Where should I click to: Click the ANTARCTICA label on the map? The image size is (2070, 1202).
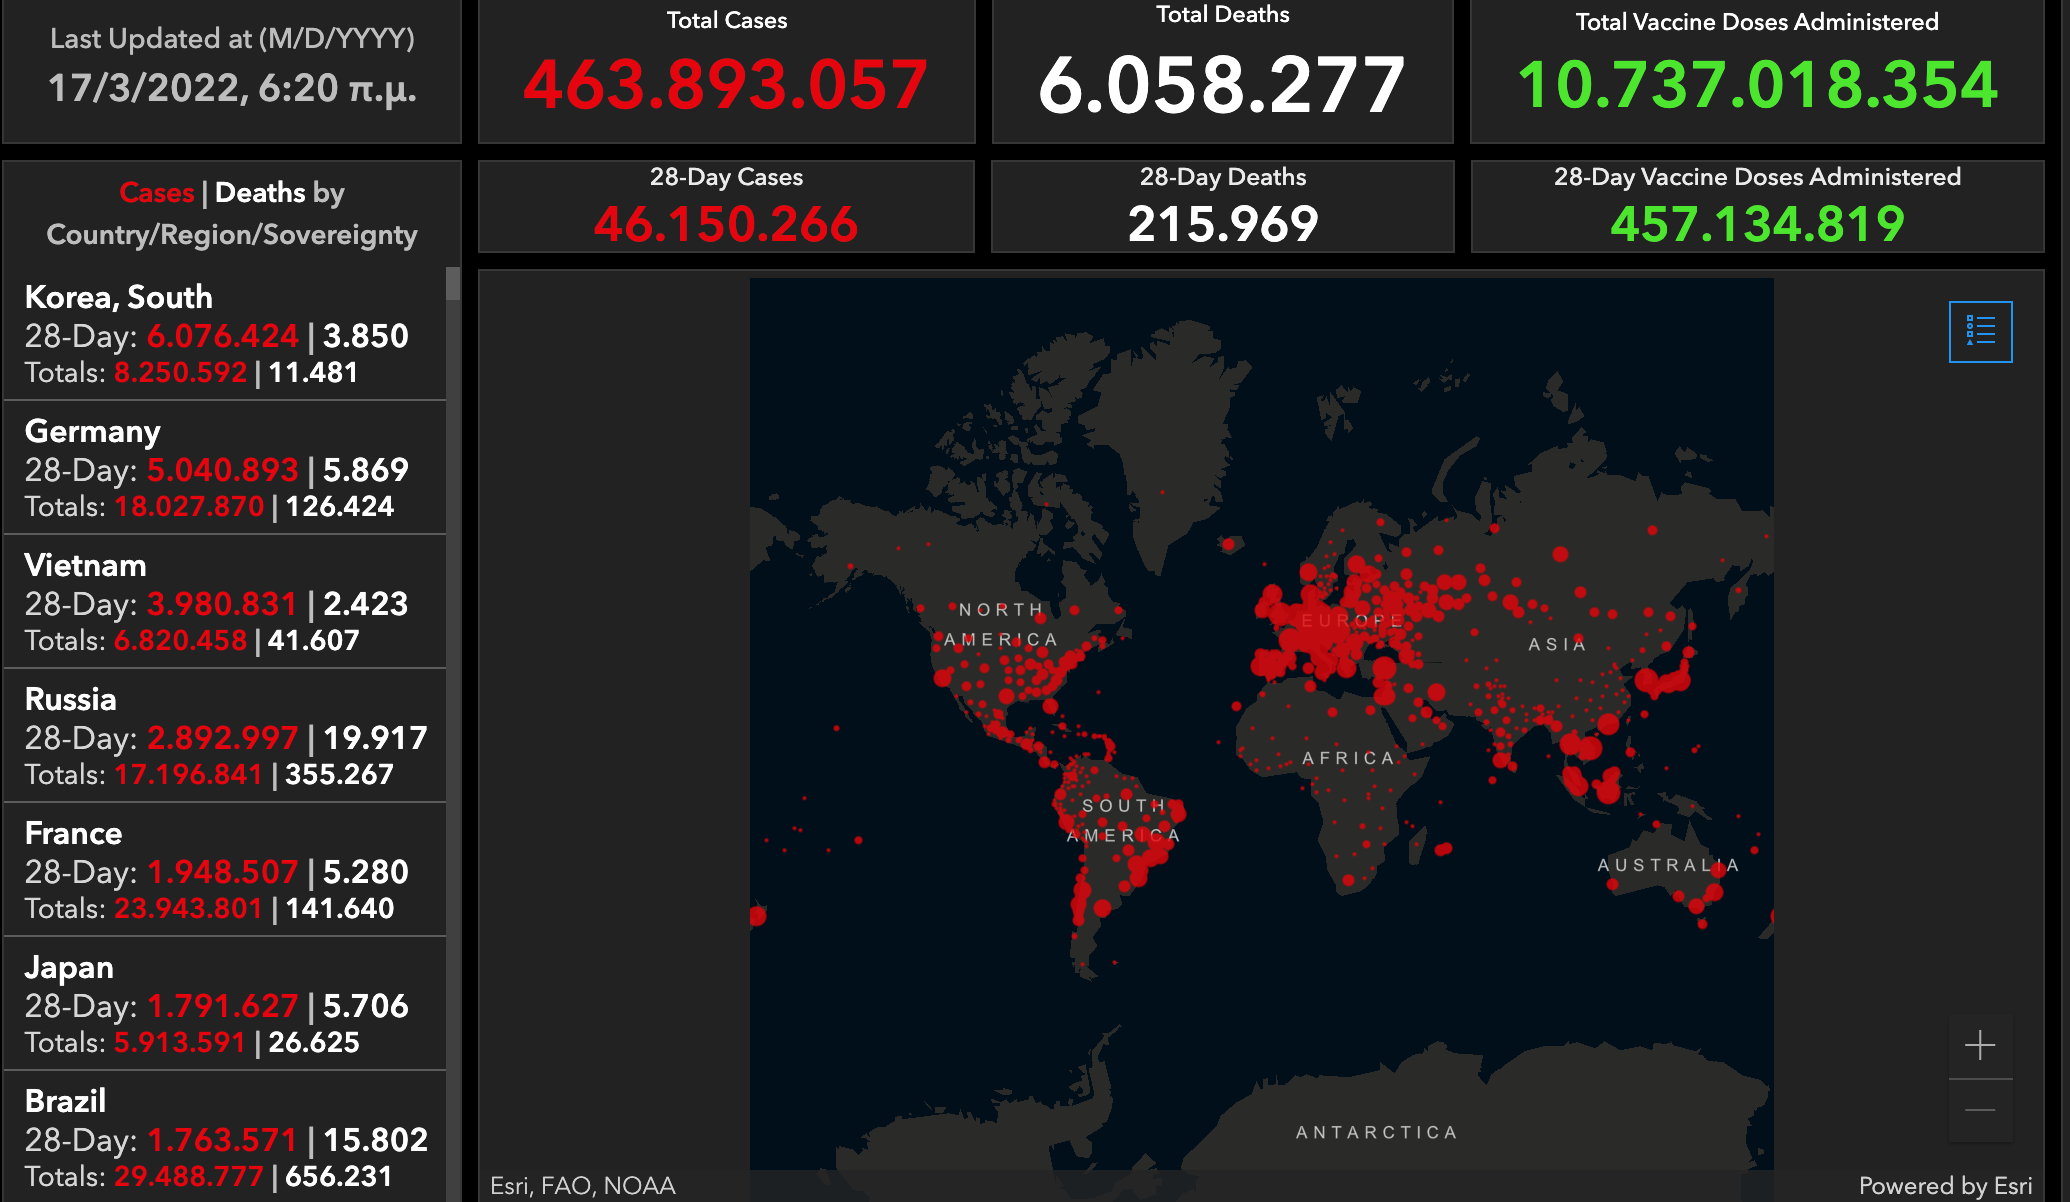click(1376, 1132)
